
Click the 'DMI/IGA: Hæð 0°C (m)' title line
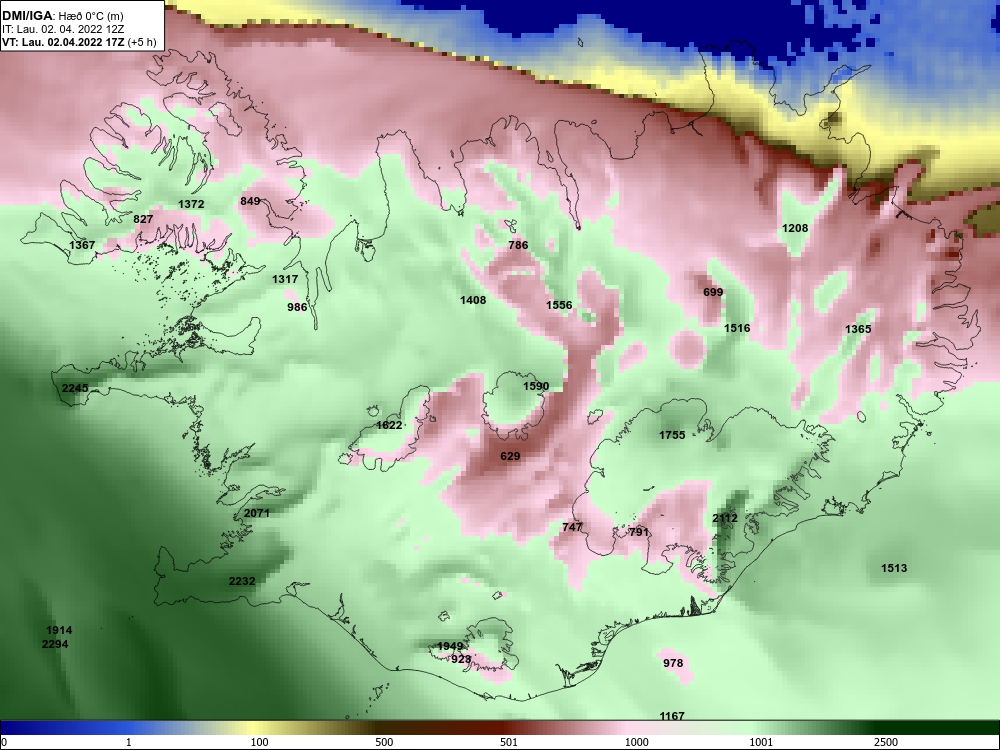click(x=62, y=16)
